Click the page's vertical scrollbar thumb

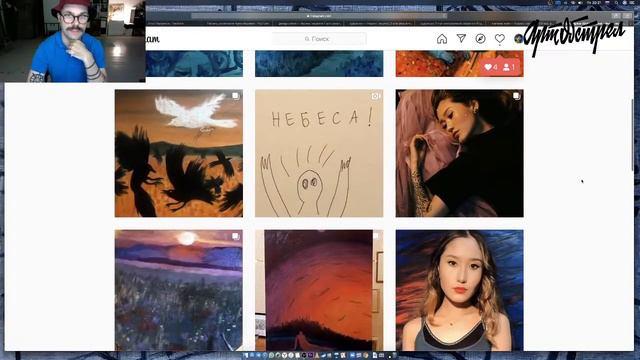pos(633,135)
